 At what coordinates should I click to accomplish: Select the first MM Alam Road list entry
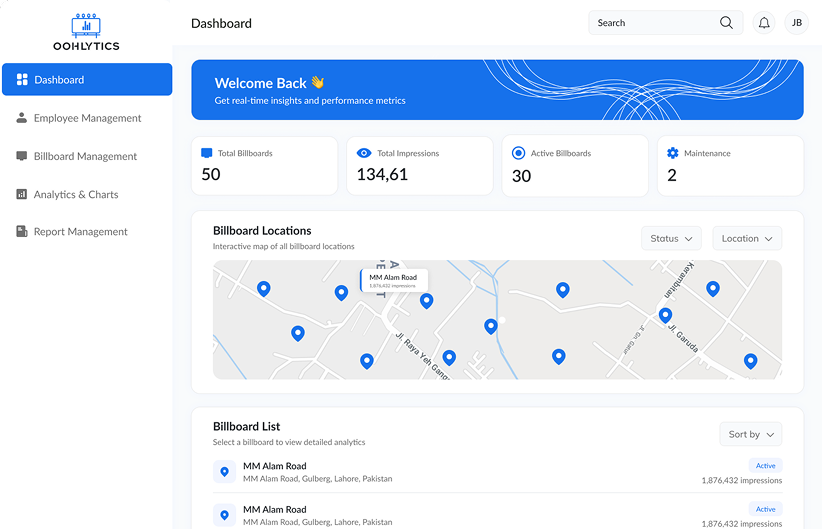pos(497,472)
